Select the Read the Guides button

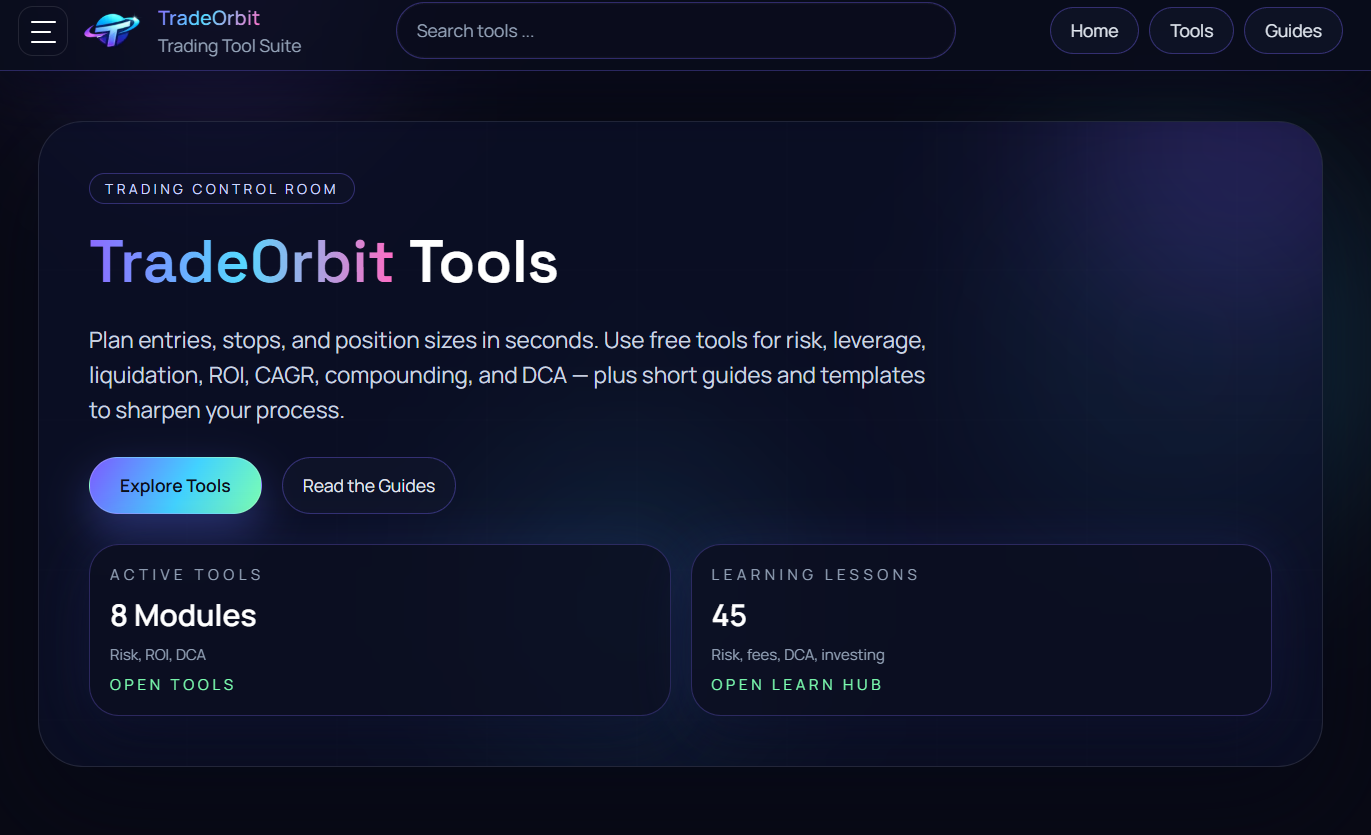point(368,485)
